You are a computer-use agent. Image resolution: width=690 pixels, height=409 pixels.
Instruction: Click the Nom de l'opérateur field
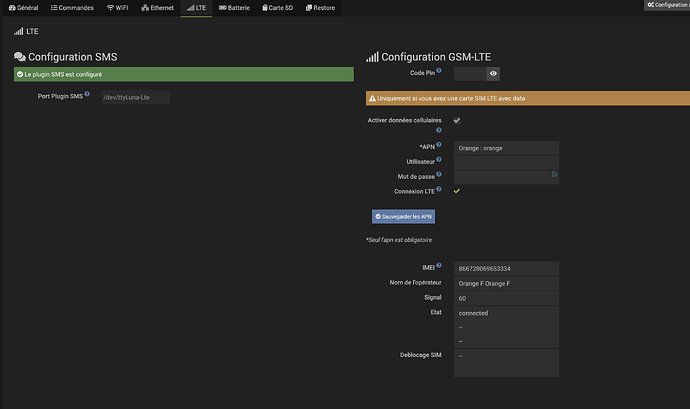pos(506,284)
